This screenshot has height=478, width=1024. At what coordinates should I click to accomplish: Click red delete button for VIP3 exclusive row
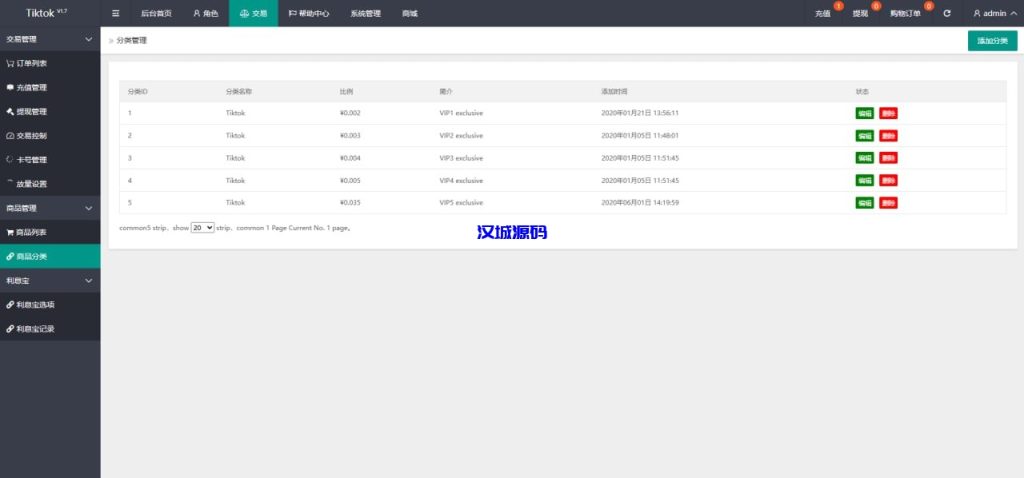(888, 158)
